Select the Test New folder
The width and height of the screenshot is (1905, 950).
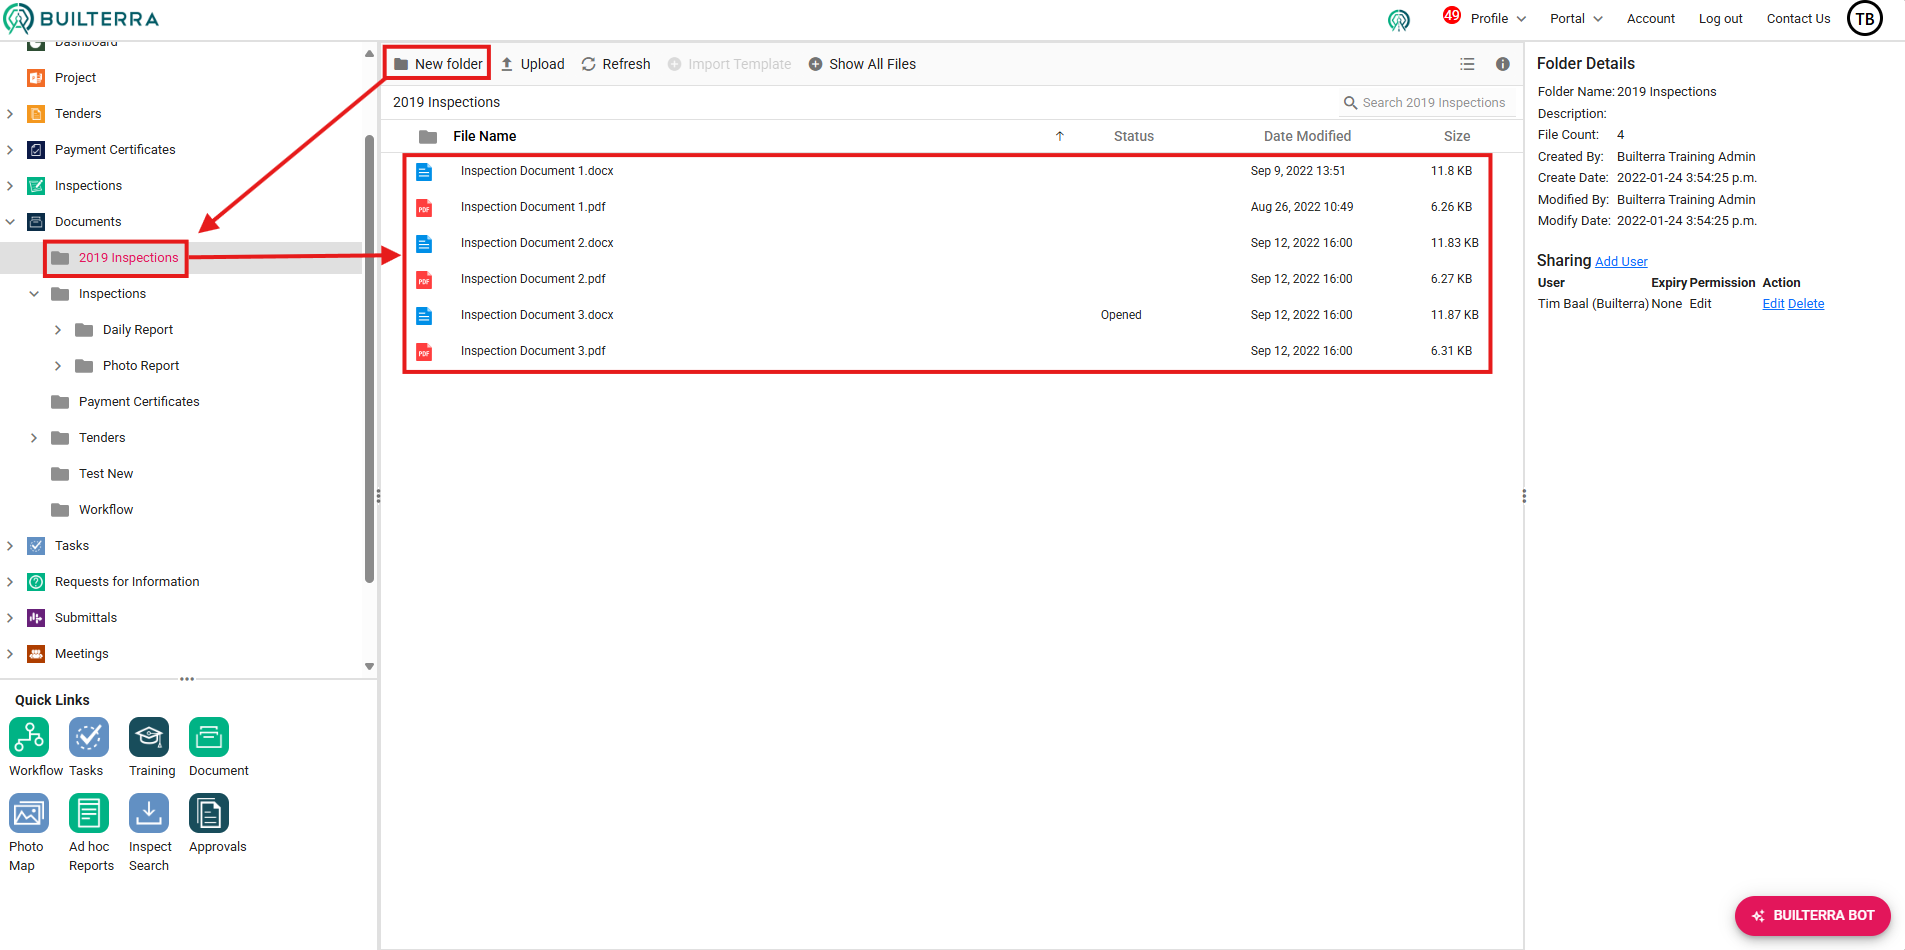(x=106, y=474)
